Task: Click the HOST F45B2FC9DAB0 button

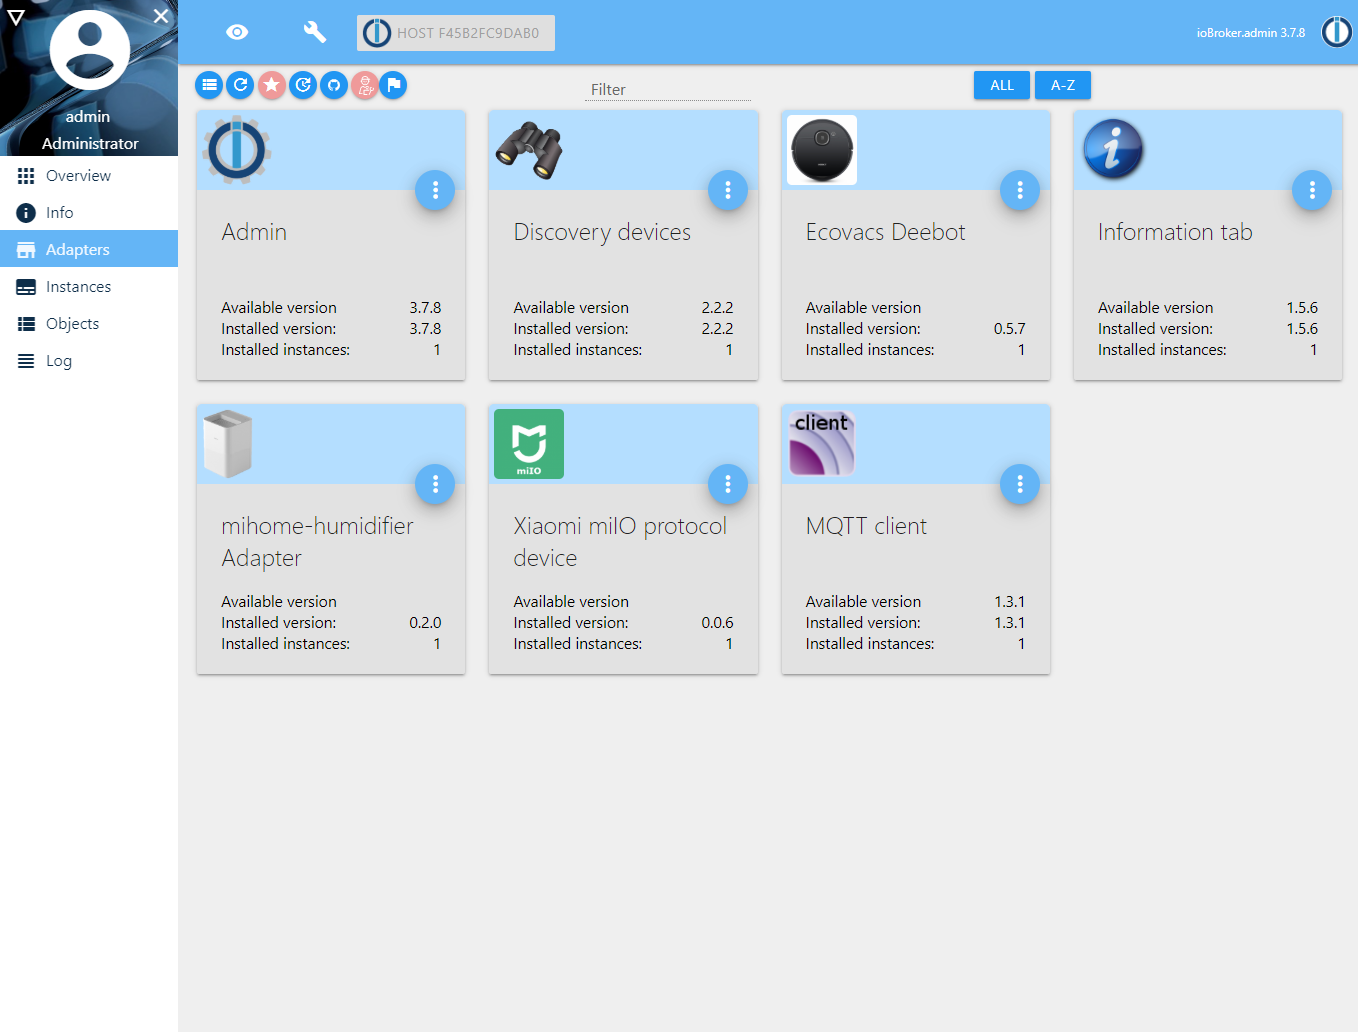Action: [x=456, y=33]
